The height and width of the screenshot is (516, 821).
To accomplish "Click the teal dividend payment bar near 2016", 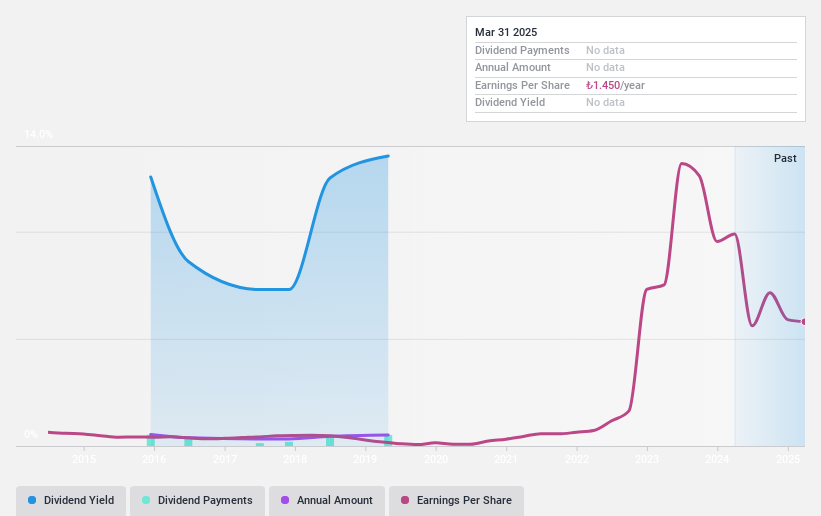I will click(x=151, y=441).
